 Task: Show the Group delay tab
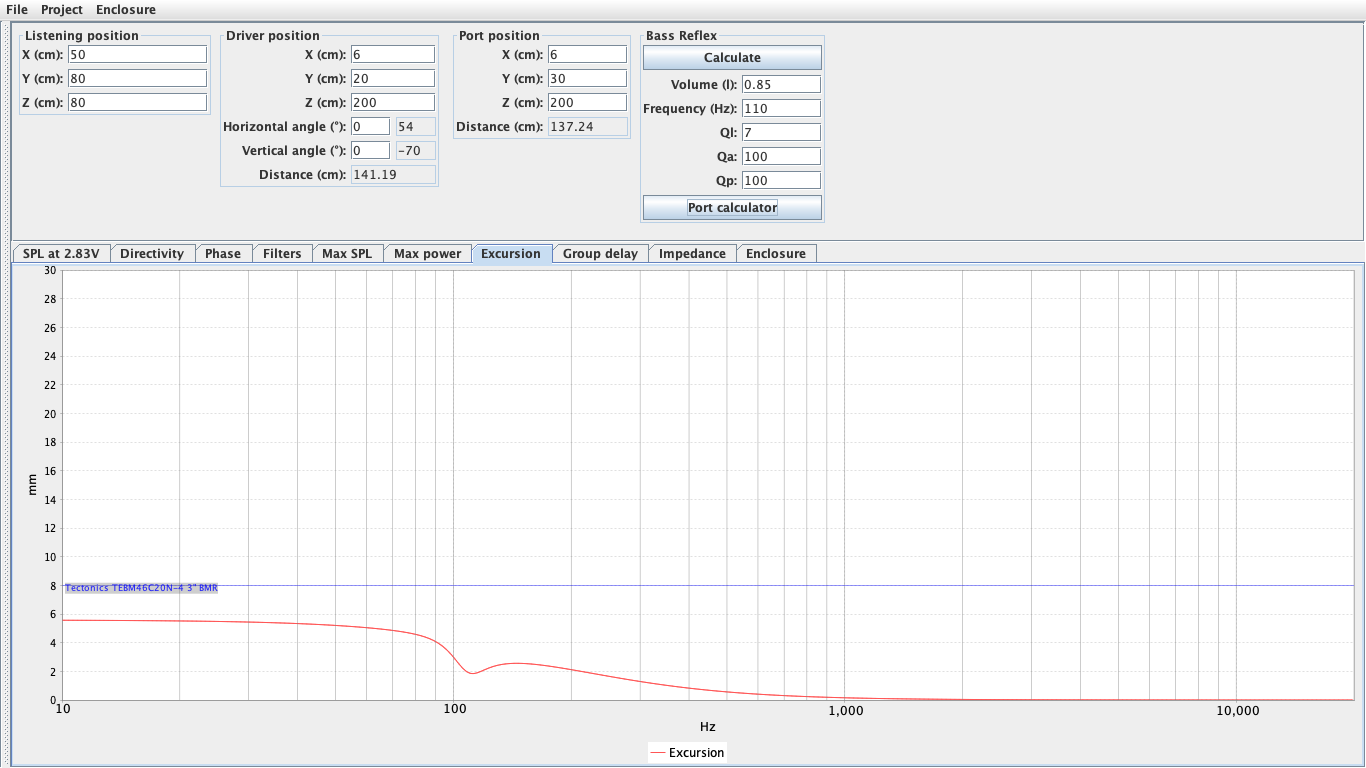(600, 253)
